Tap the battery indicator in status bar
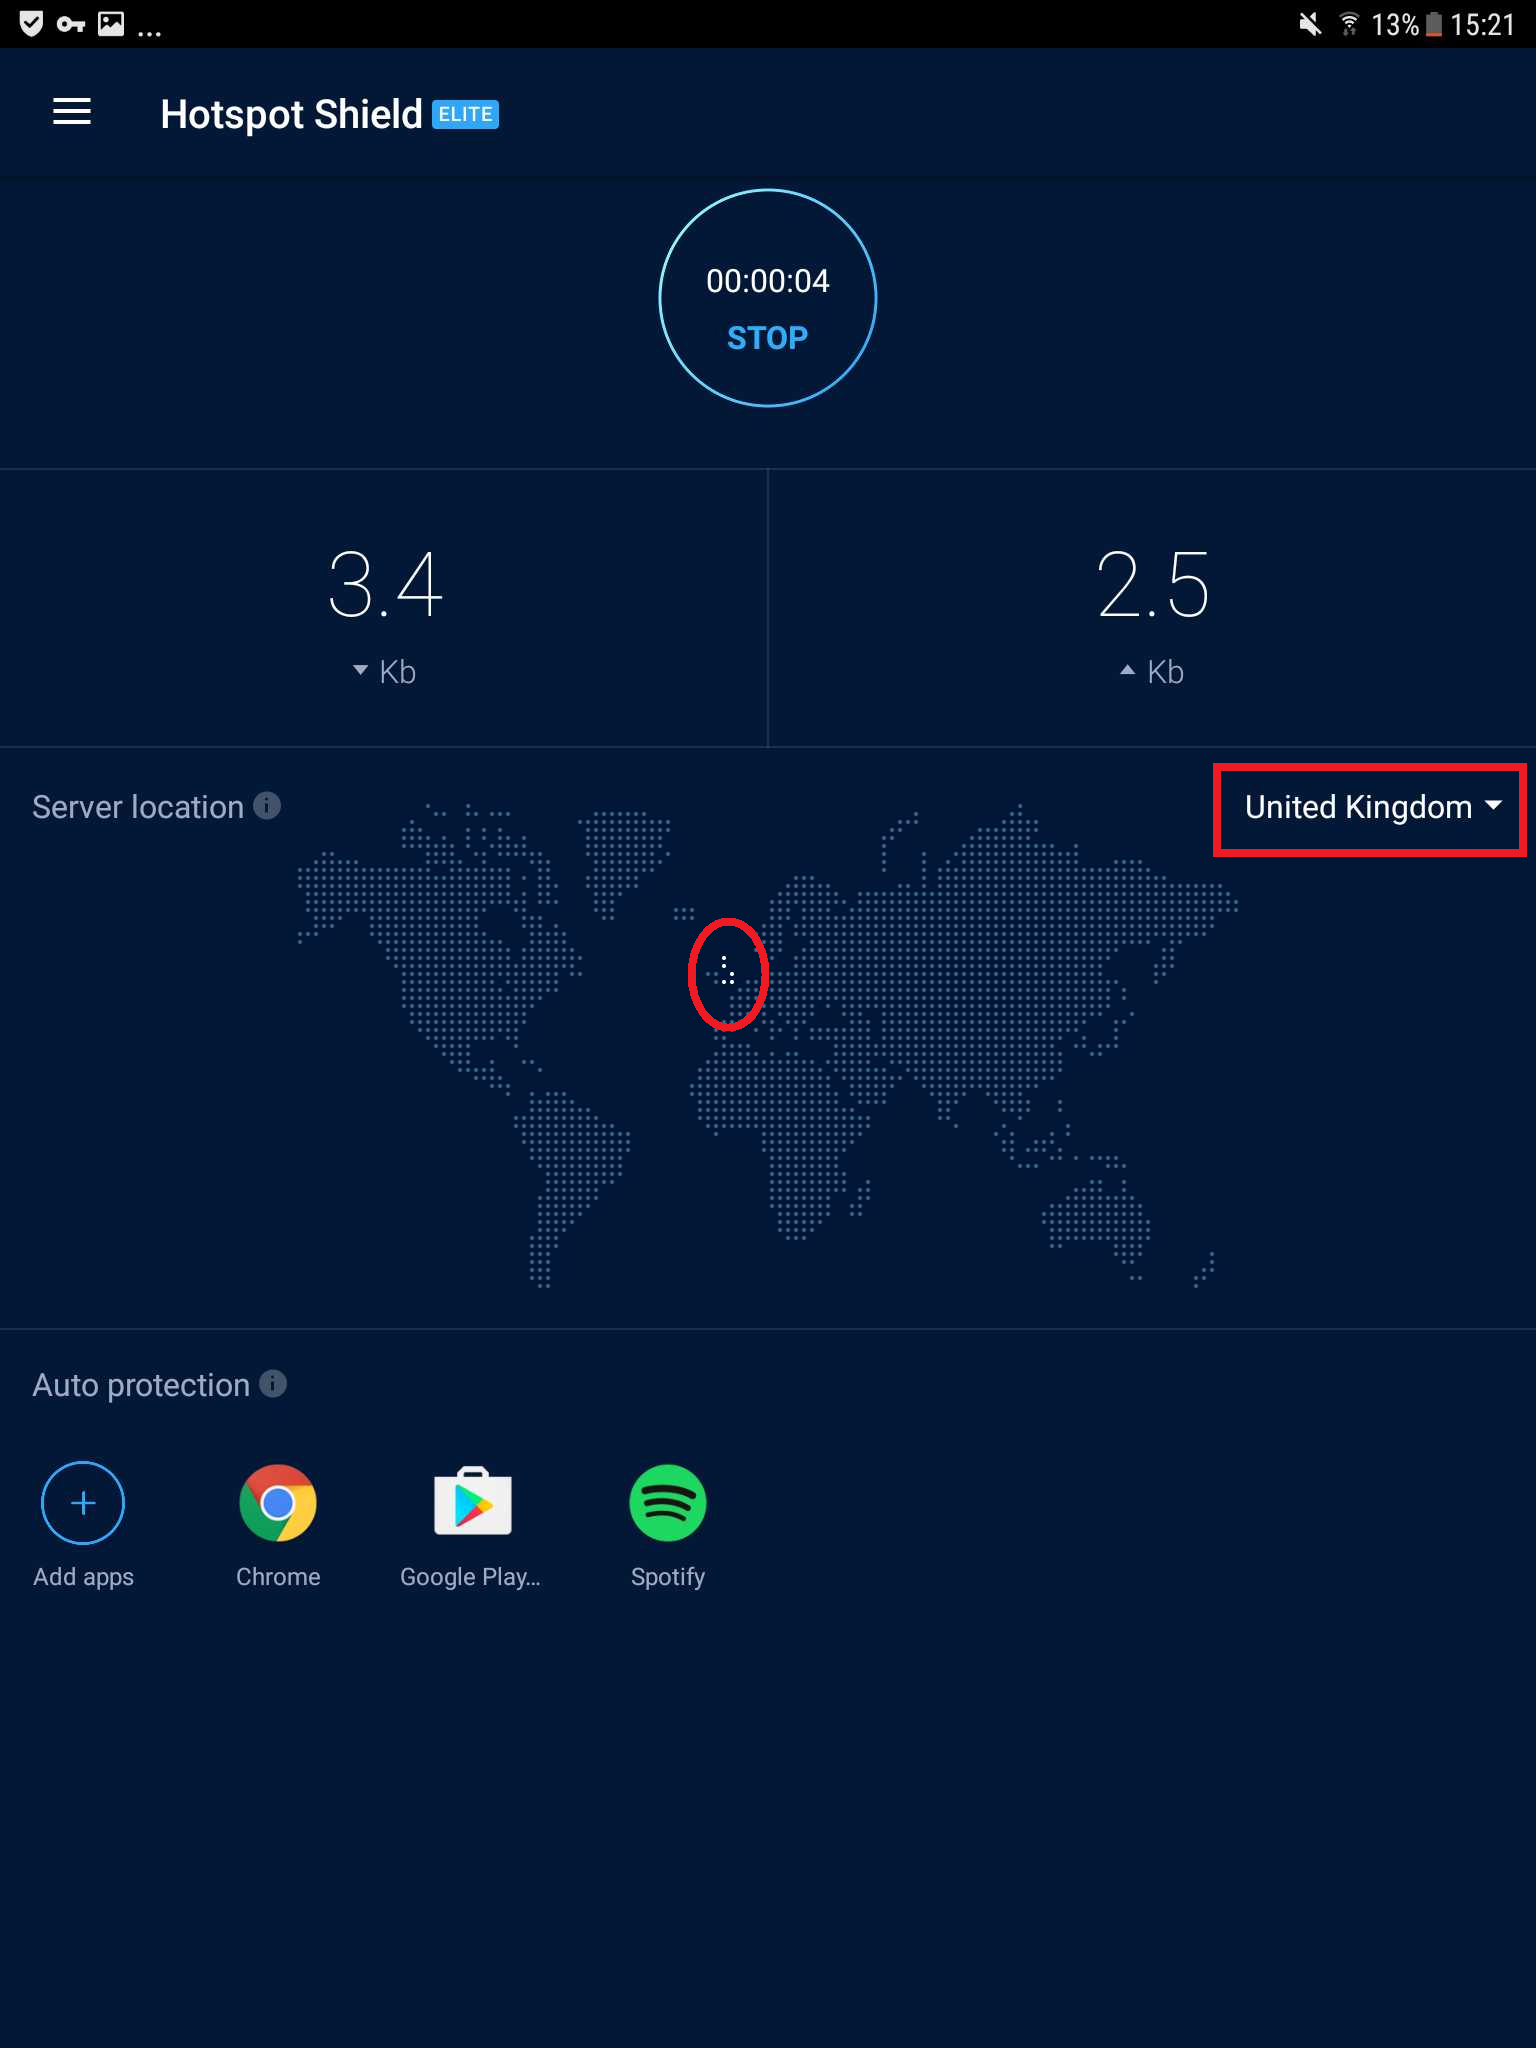1536x2048 pixels. click(1434, 24)
